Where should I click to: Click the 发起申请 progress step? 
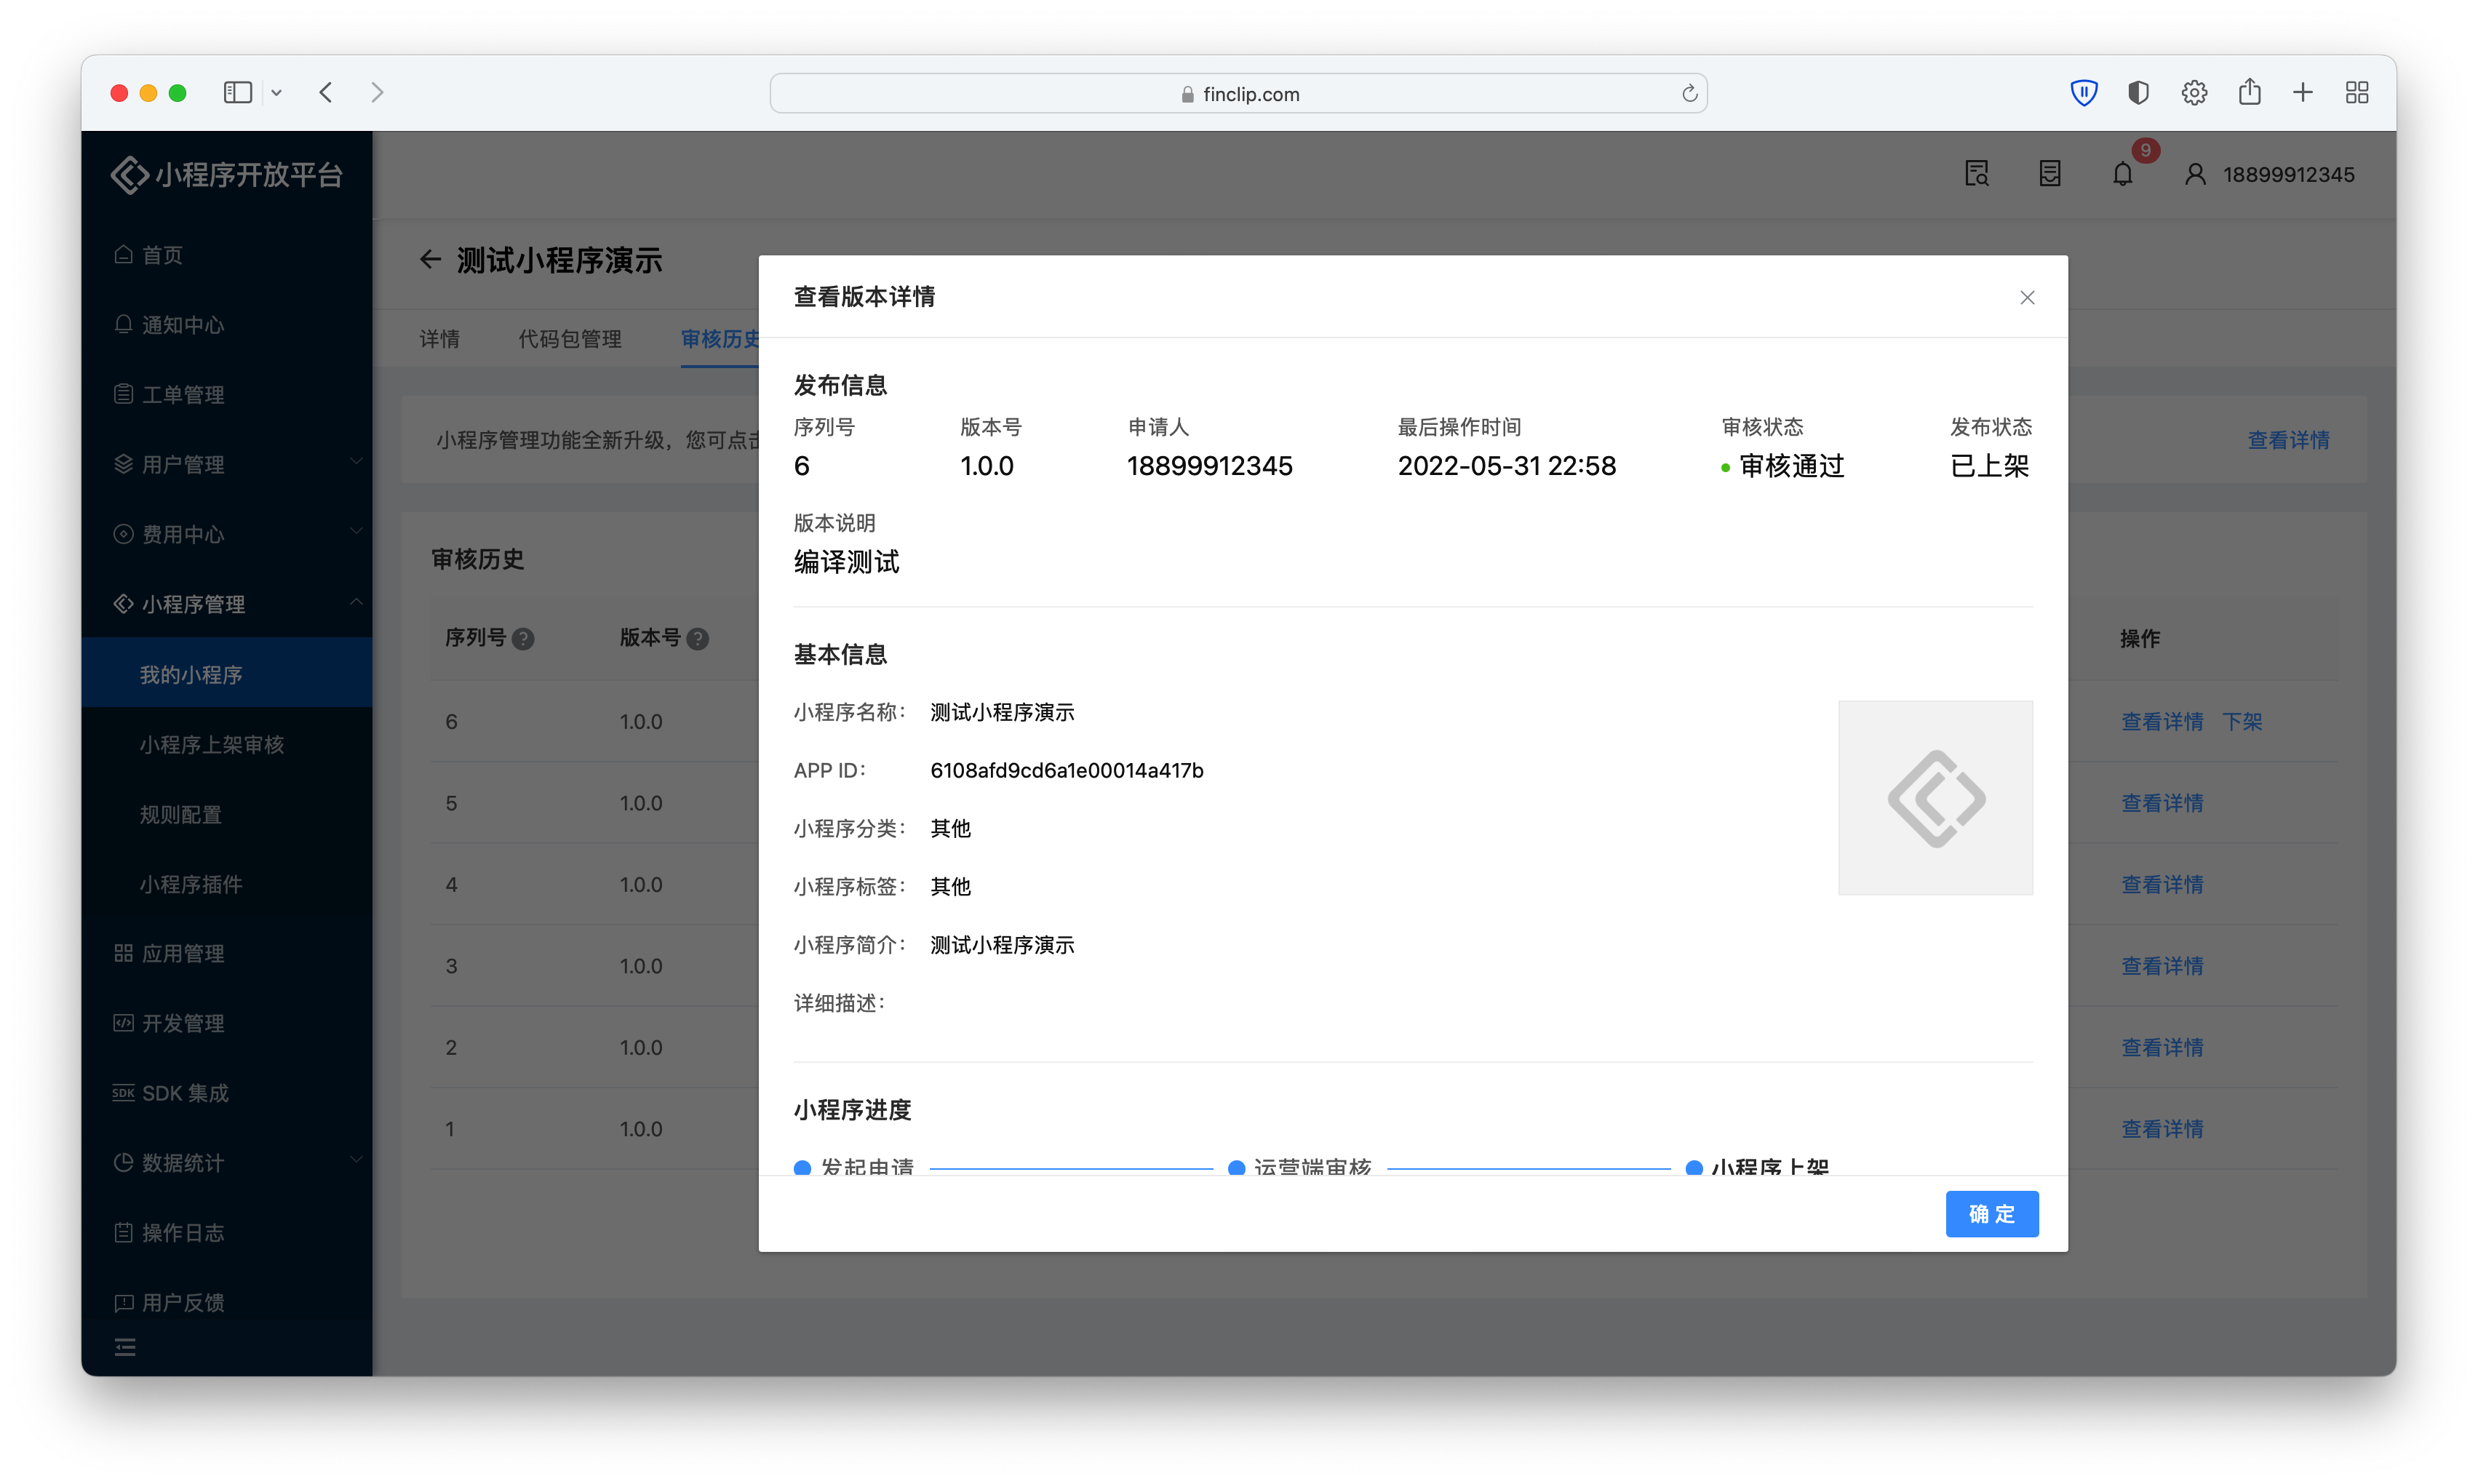[x=855, y=1166]
